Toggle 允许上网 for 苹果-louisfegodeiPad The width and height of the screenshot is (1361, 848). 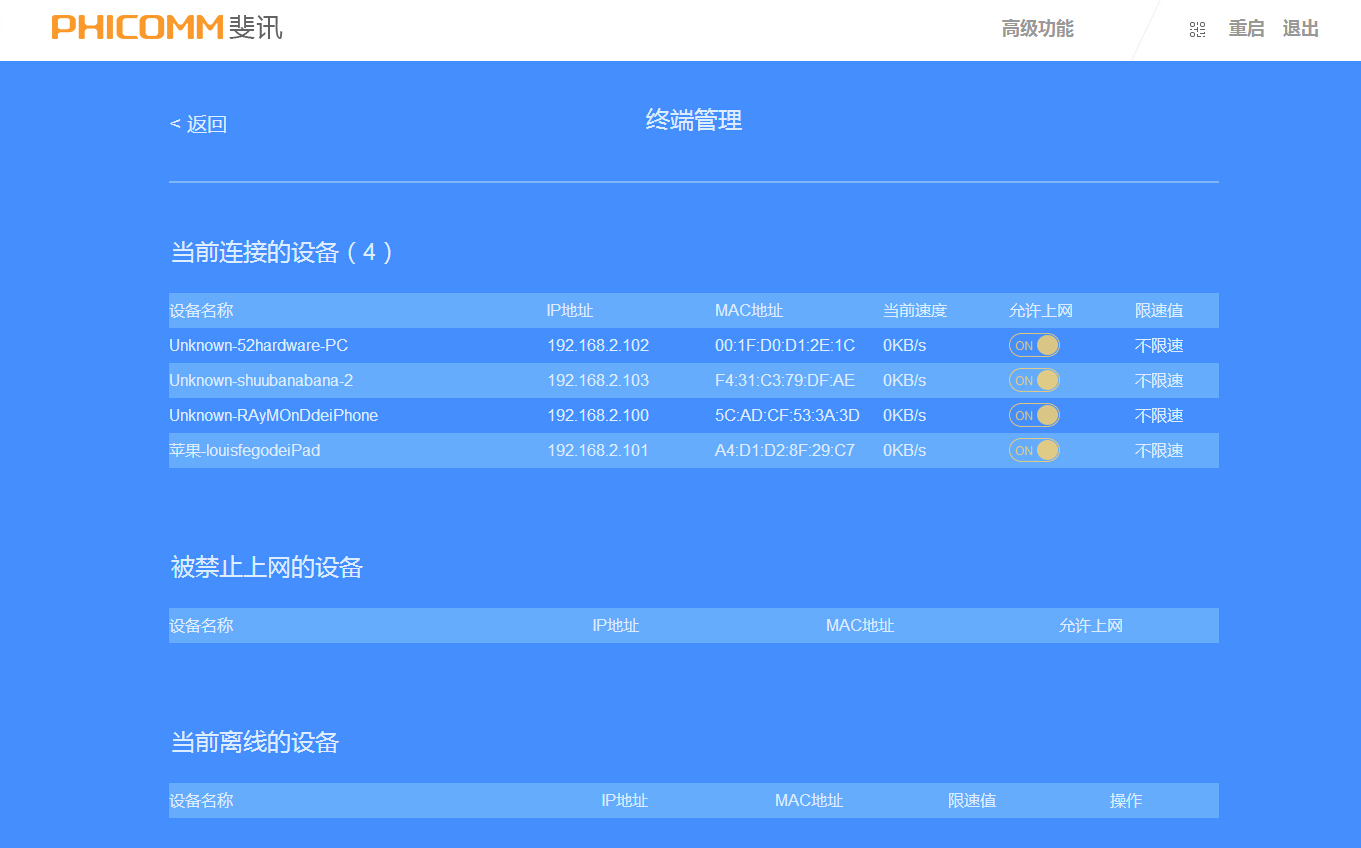(1034, 450)
